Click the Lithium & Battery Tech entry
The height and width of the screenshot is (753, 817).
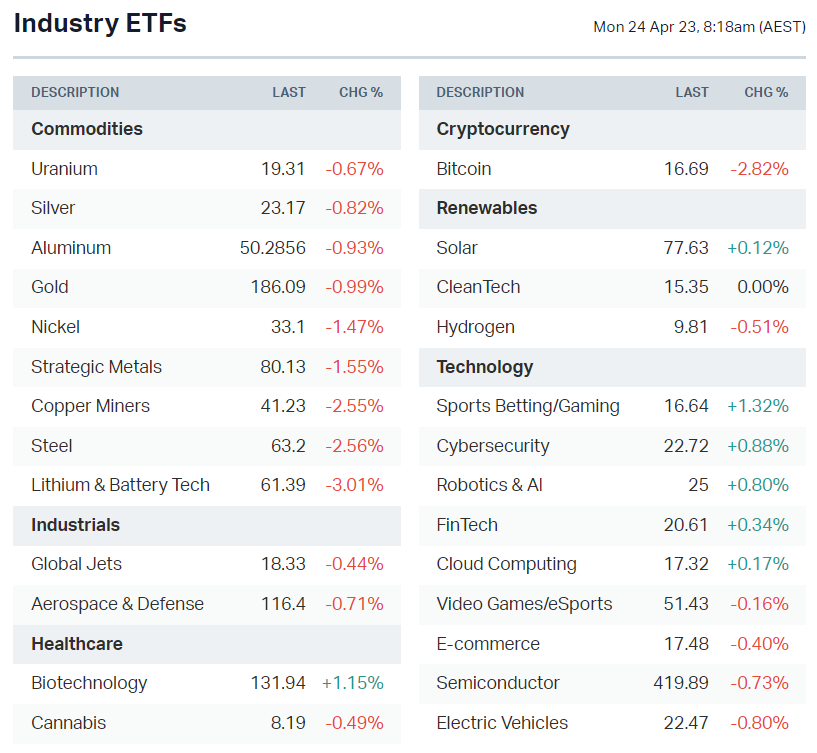[120, 485]
